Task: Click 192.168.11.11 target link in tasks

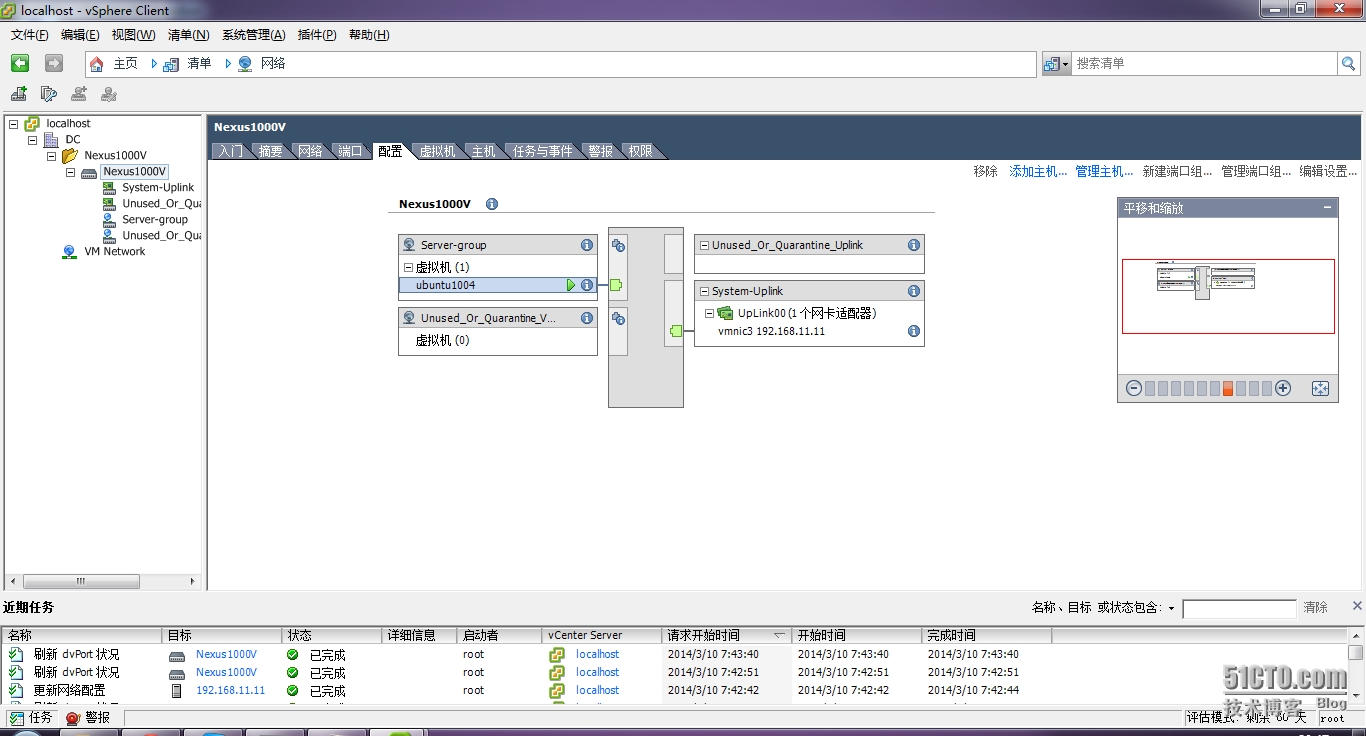Action: [x=230, y=690]
